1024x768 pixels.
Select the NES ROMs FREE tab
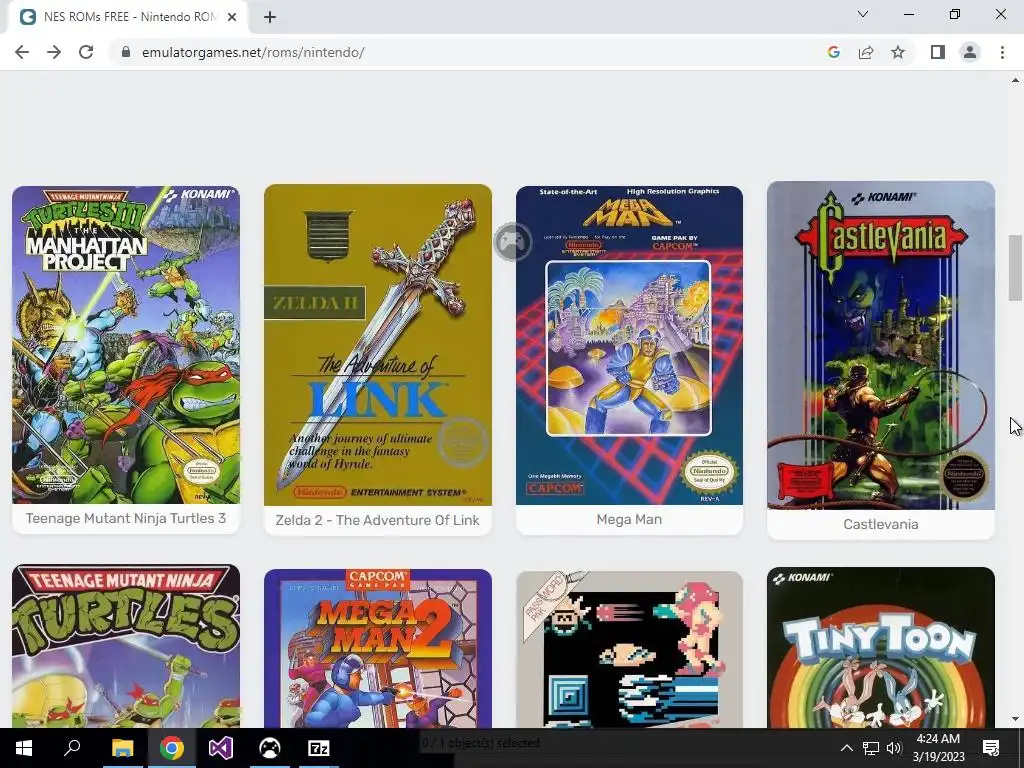click(127, 17)
